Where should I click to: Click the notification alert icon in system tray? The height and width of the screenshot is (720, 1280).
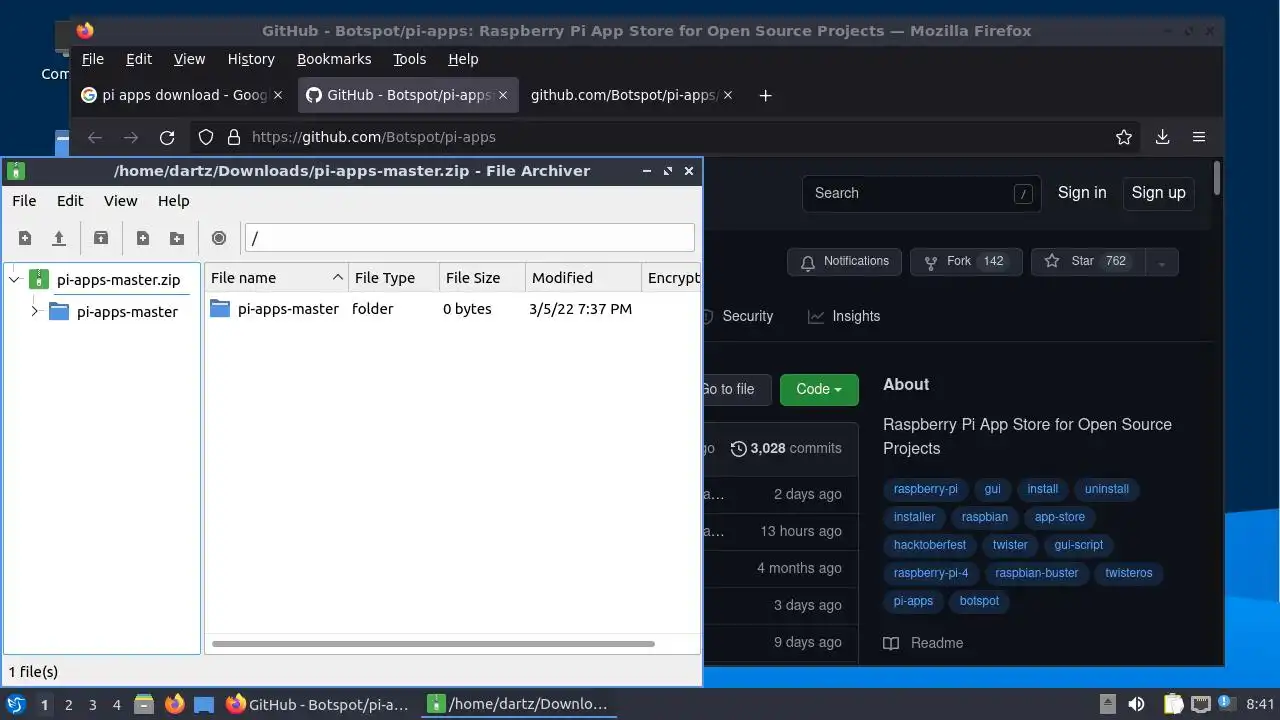1226,705
